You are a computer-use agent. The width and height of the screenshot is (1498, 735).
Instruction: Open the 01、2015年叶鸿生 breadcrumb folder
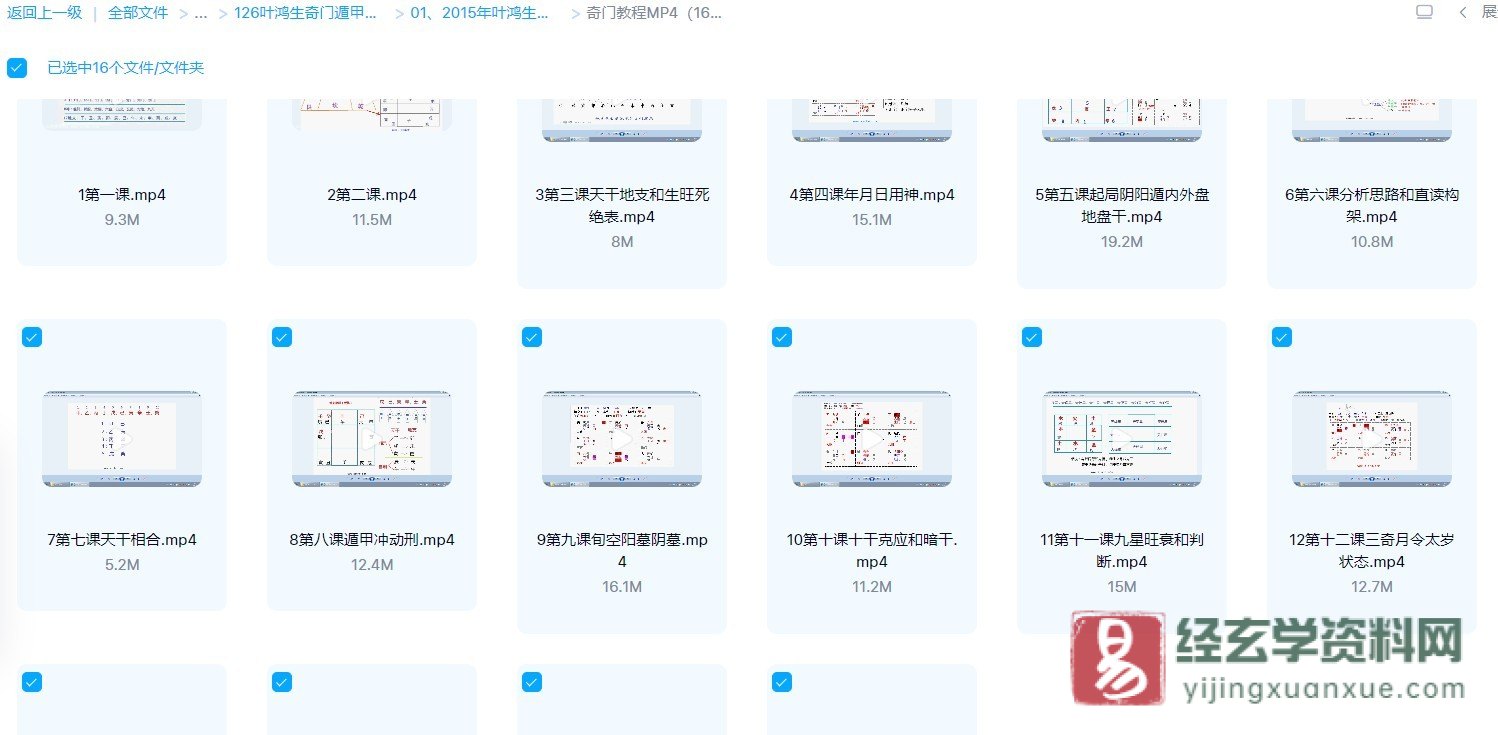[x=480, y=13]
